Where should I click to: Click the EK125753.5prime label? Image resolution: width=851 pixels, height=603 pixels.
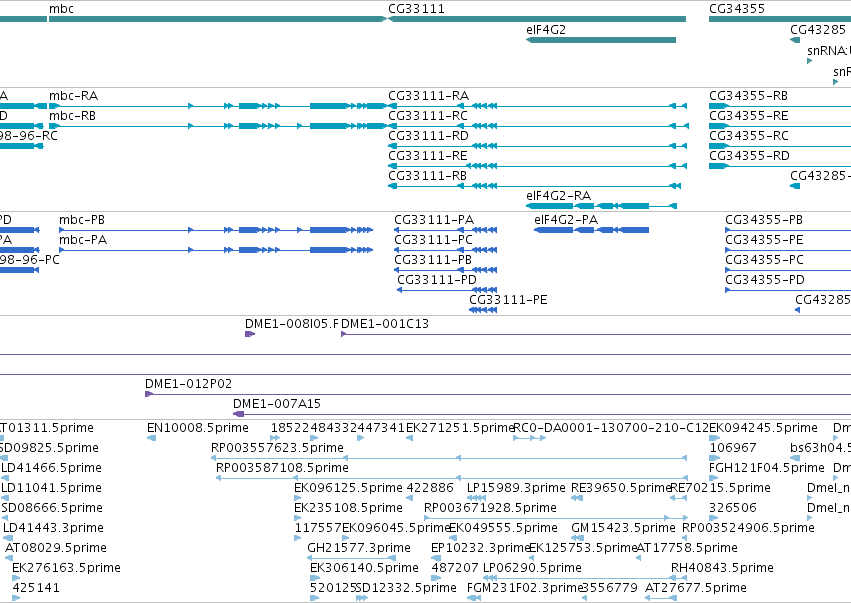[582, 548]
